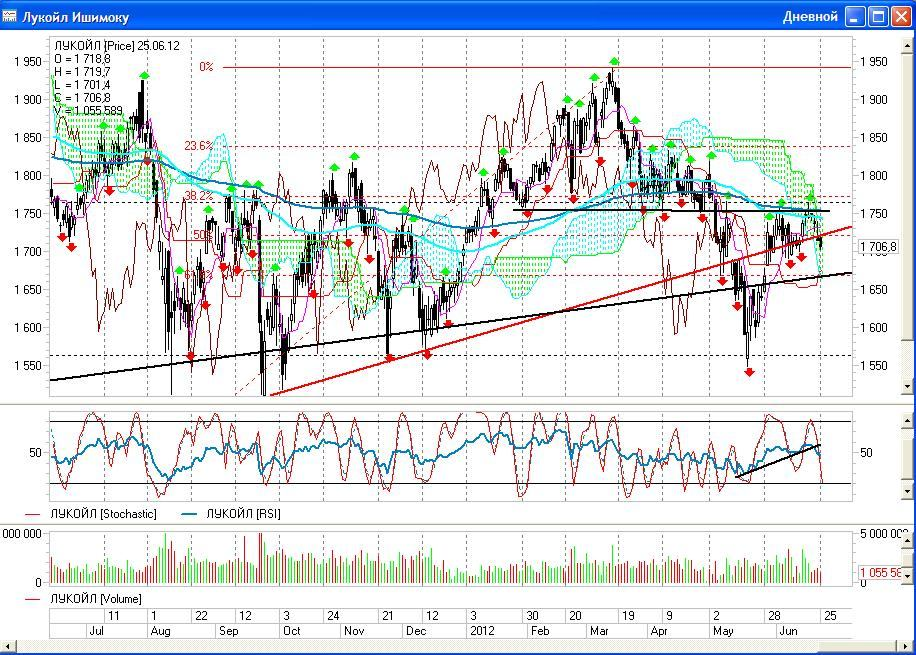Click the 23.6% Fibonacci level label

(x=199, y=145)
